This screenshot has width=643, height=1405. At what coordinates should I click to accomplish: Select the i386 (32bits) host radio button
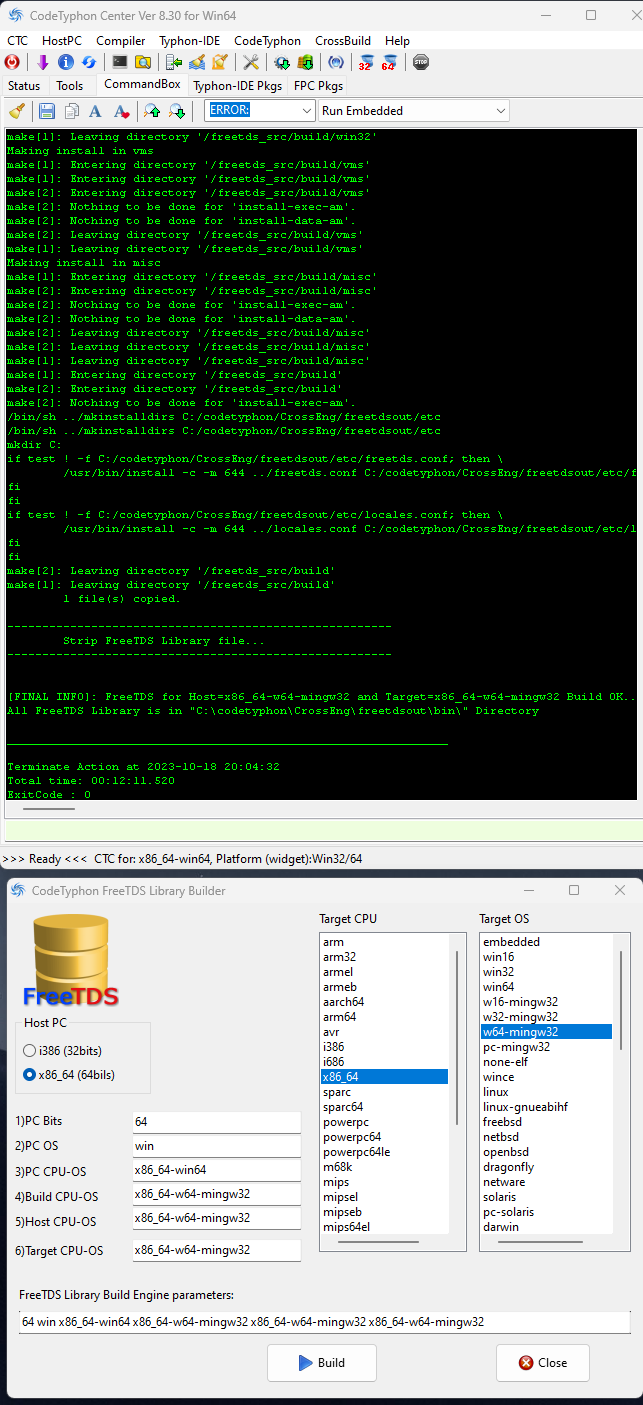click(29, 1051)
